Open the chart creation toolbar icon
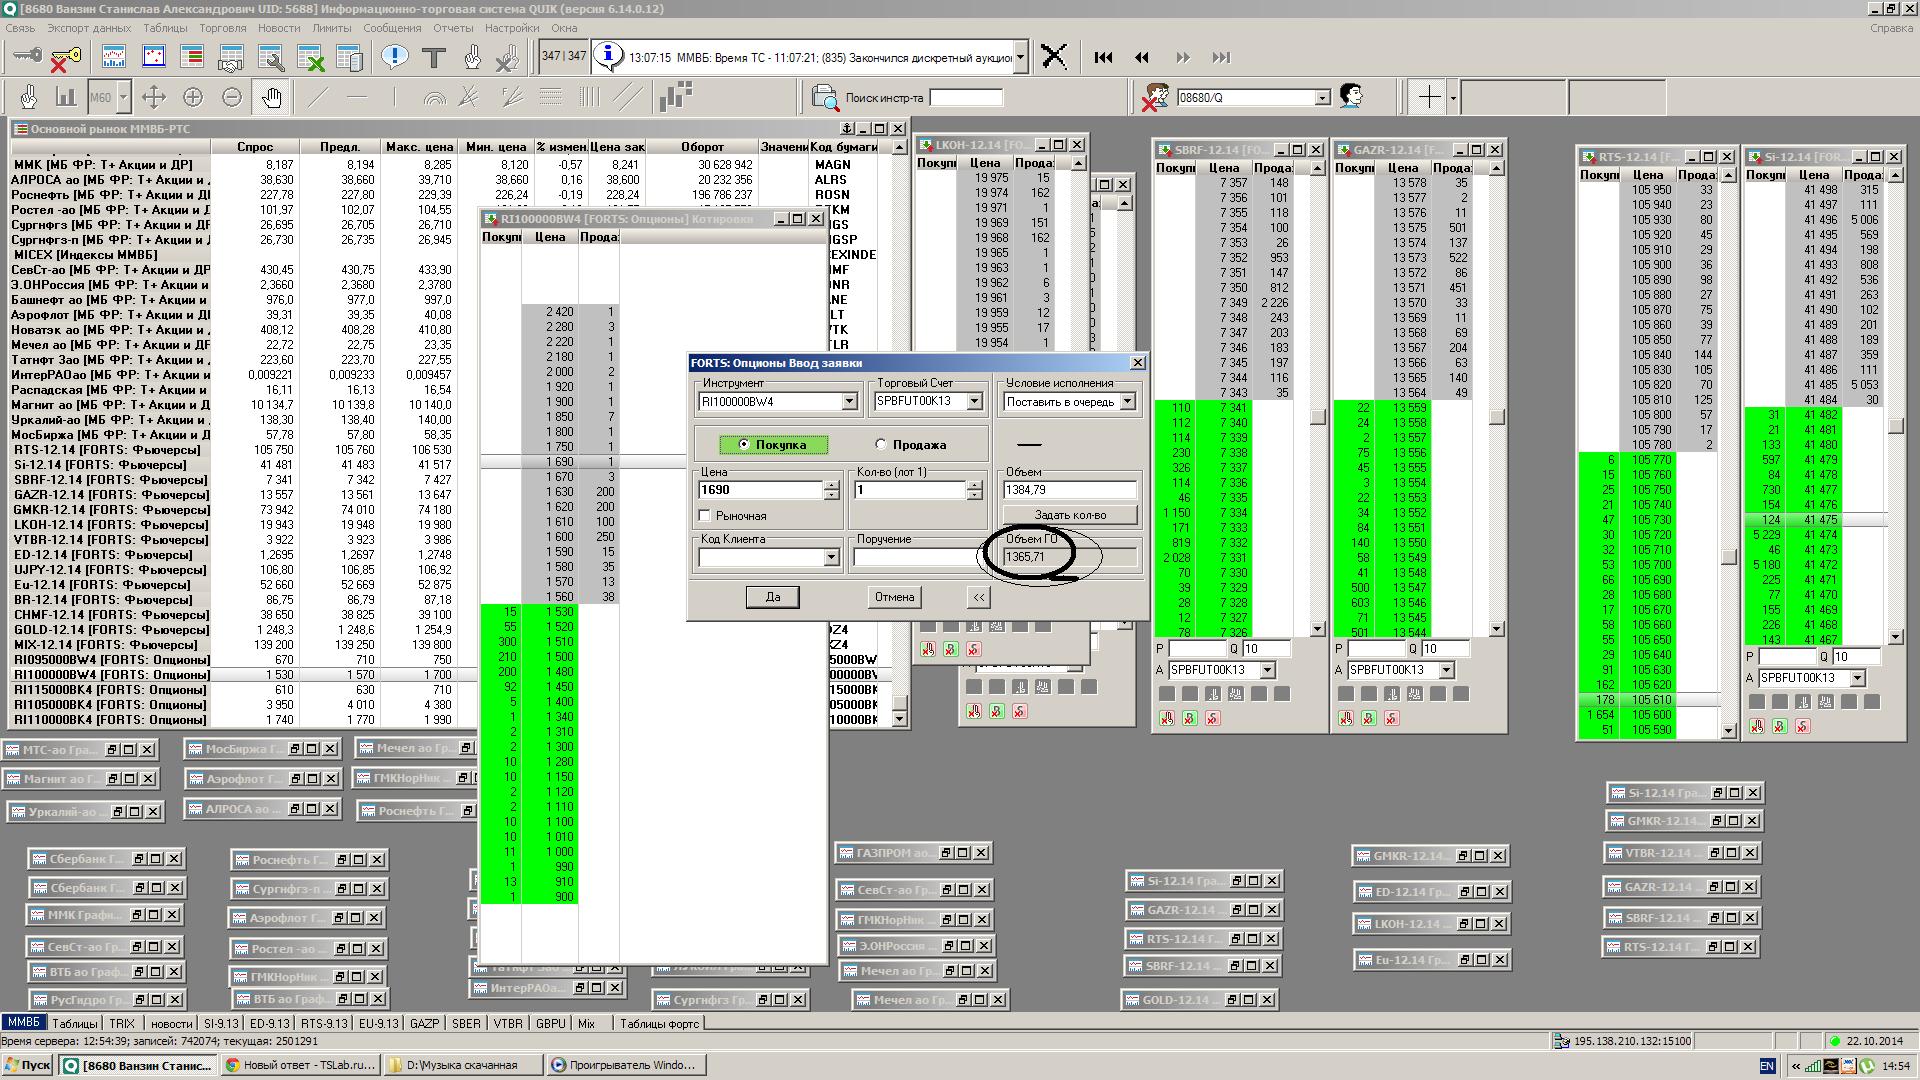The height and width of the screenshot is (1080, 1920). click(114, 58)
